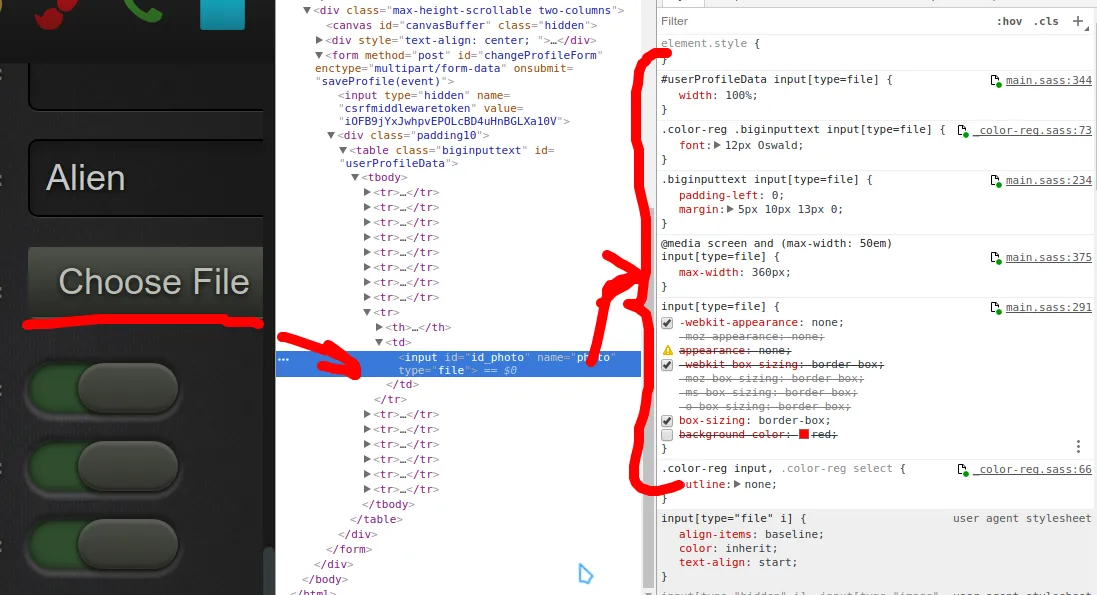Add new style rule with plus icon
The width and height of the screenshot is (1097, 595).
click(x=1078, y=21)
